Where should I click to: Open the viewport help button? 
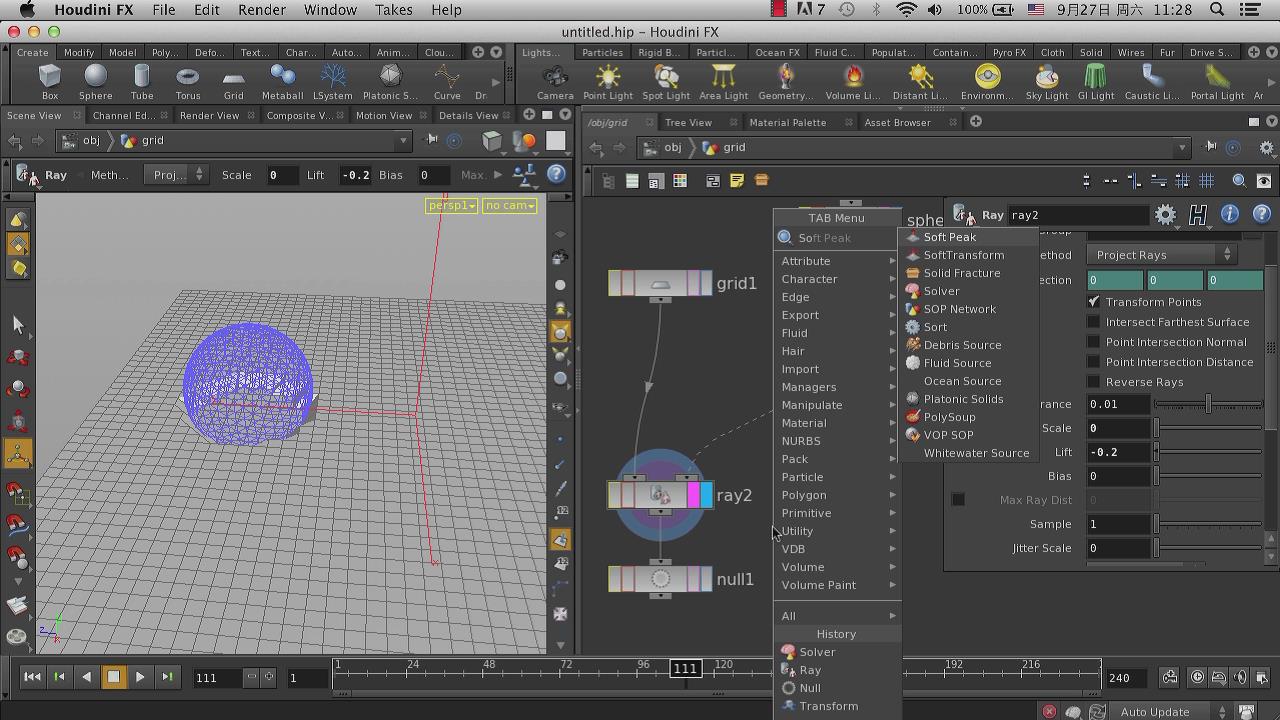coord(556,174)
